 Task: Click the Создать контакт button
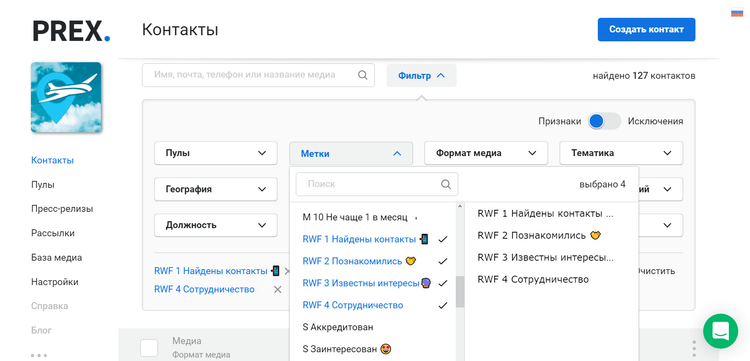[x=646, y=30]
